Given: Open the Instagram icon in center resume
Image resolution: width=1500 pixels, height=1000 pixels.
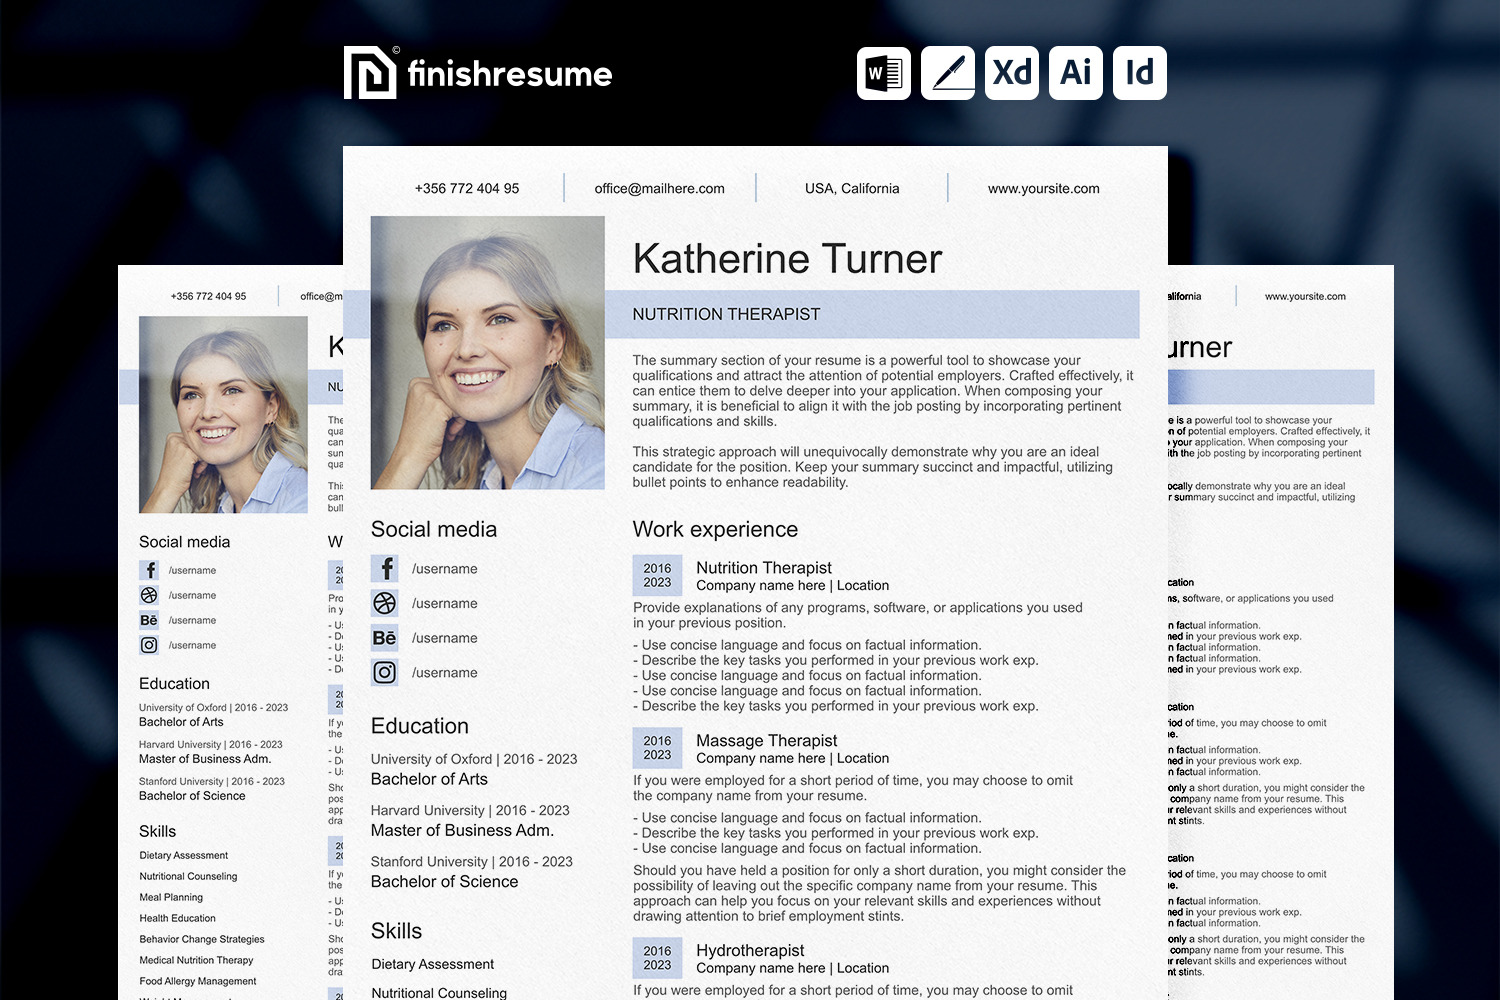Looking at the screenshot, I should tap(385, 673).
